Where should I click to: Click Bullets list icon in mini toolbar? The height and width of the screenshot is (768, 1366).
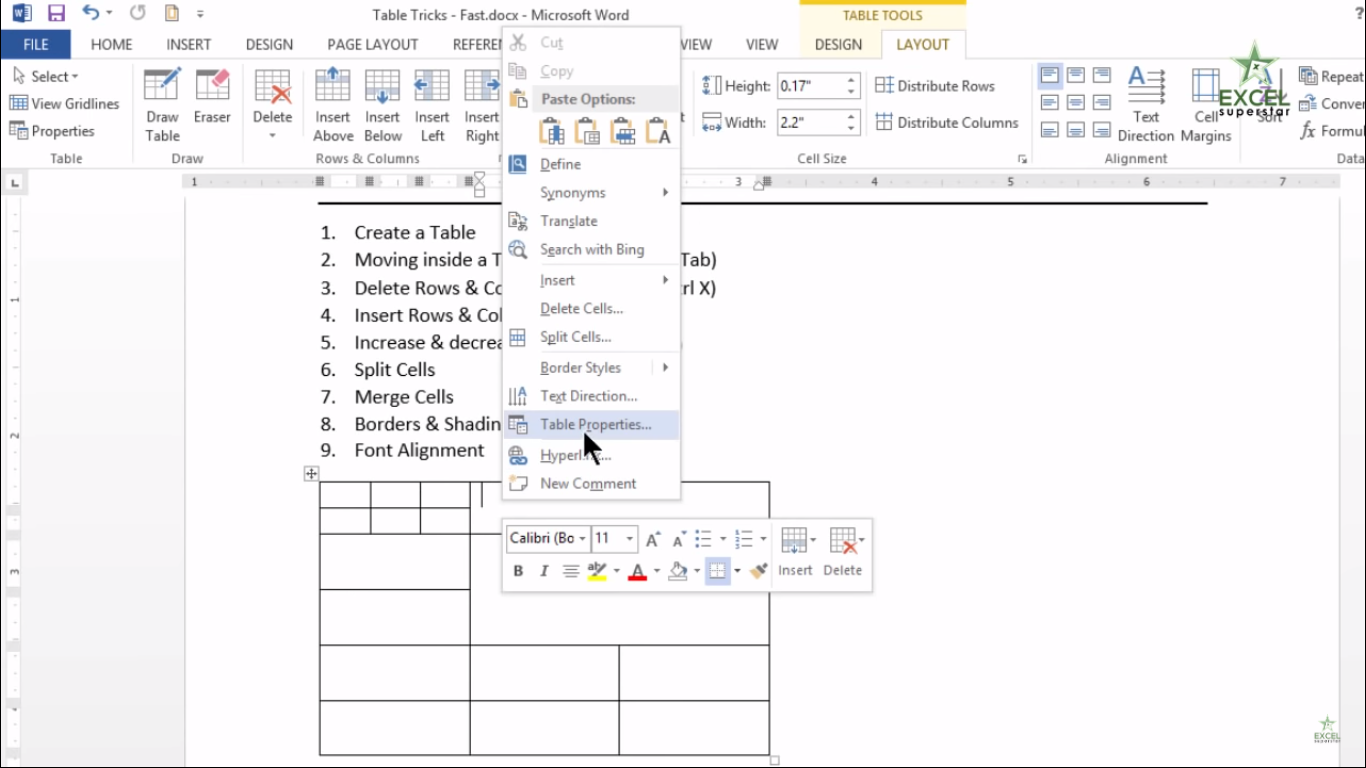pyautogui.click(x=704, y=539)
